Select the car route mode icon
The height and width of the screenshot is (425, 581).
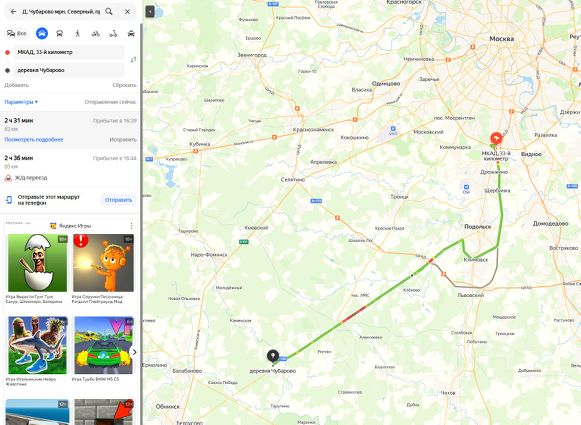click(42, 33)
